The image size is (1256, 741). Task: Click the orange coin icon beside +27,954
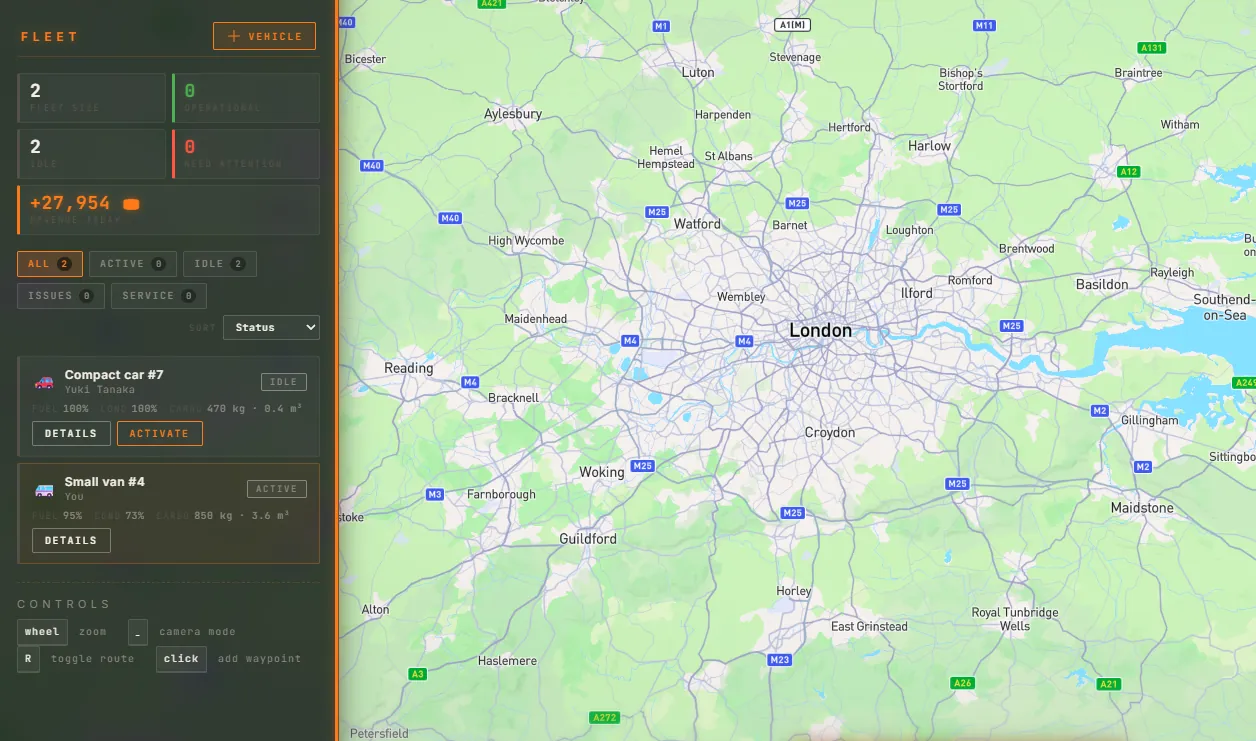point(131,204)
